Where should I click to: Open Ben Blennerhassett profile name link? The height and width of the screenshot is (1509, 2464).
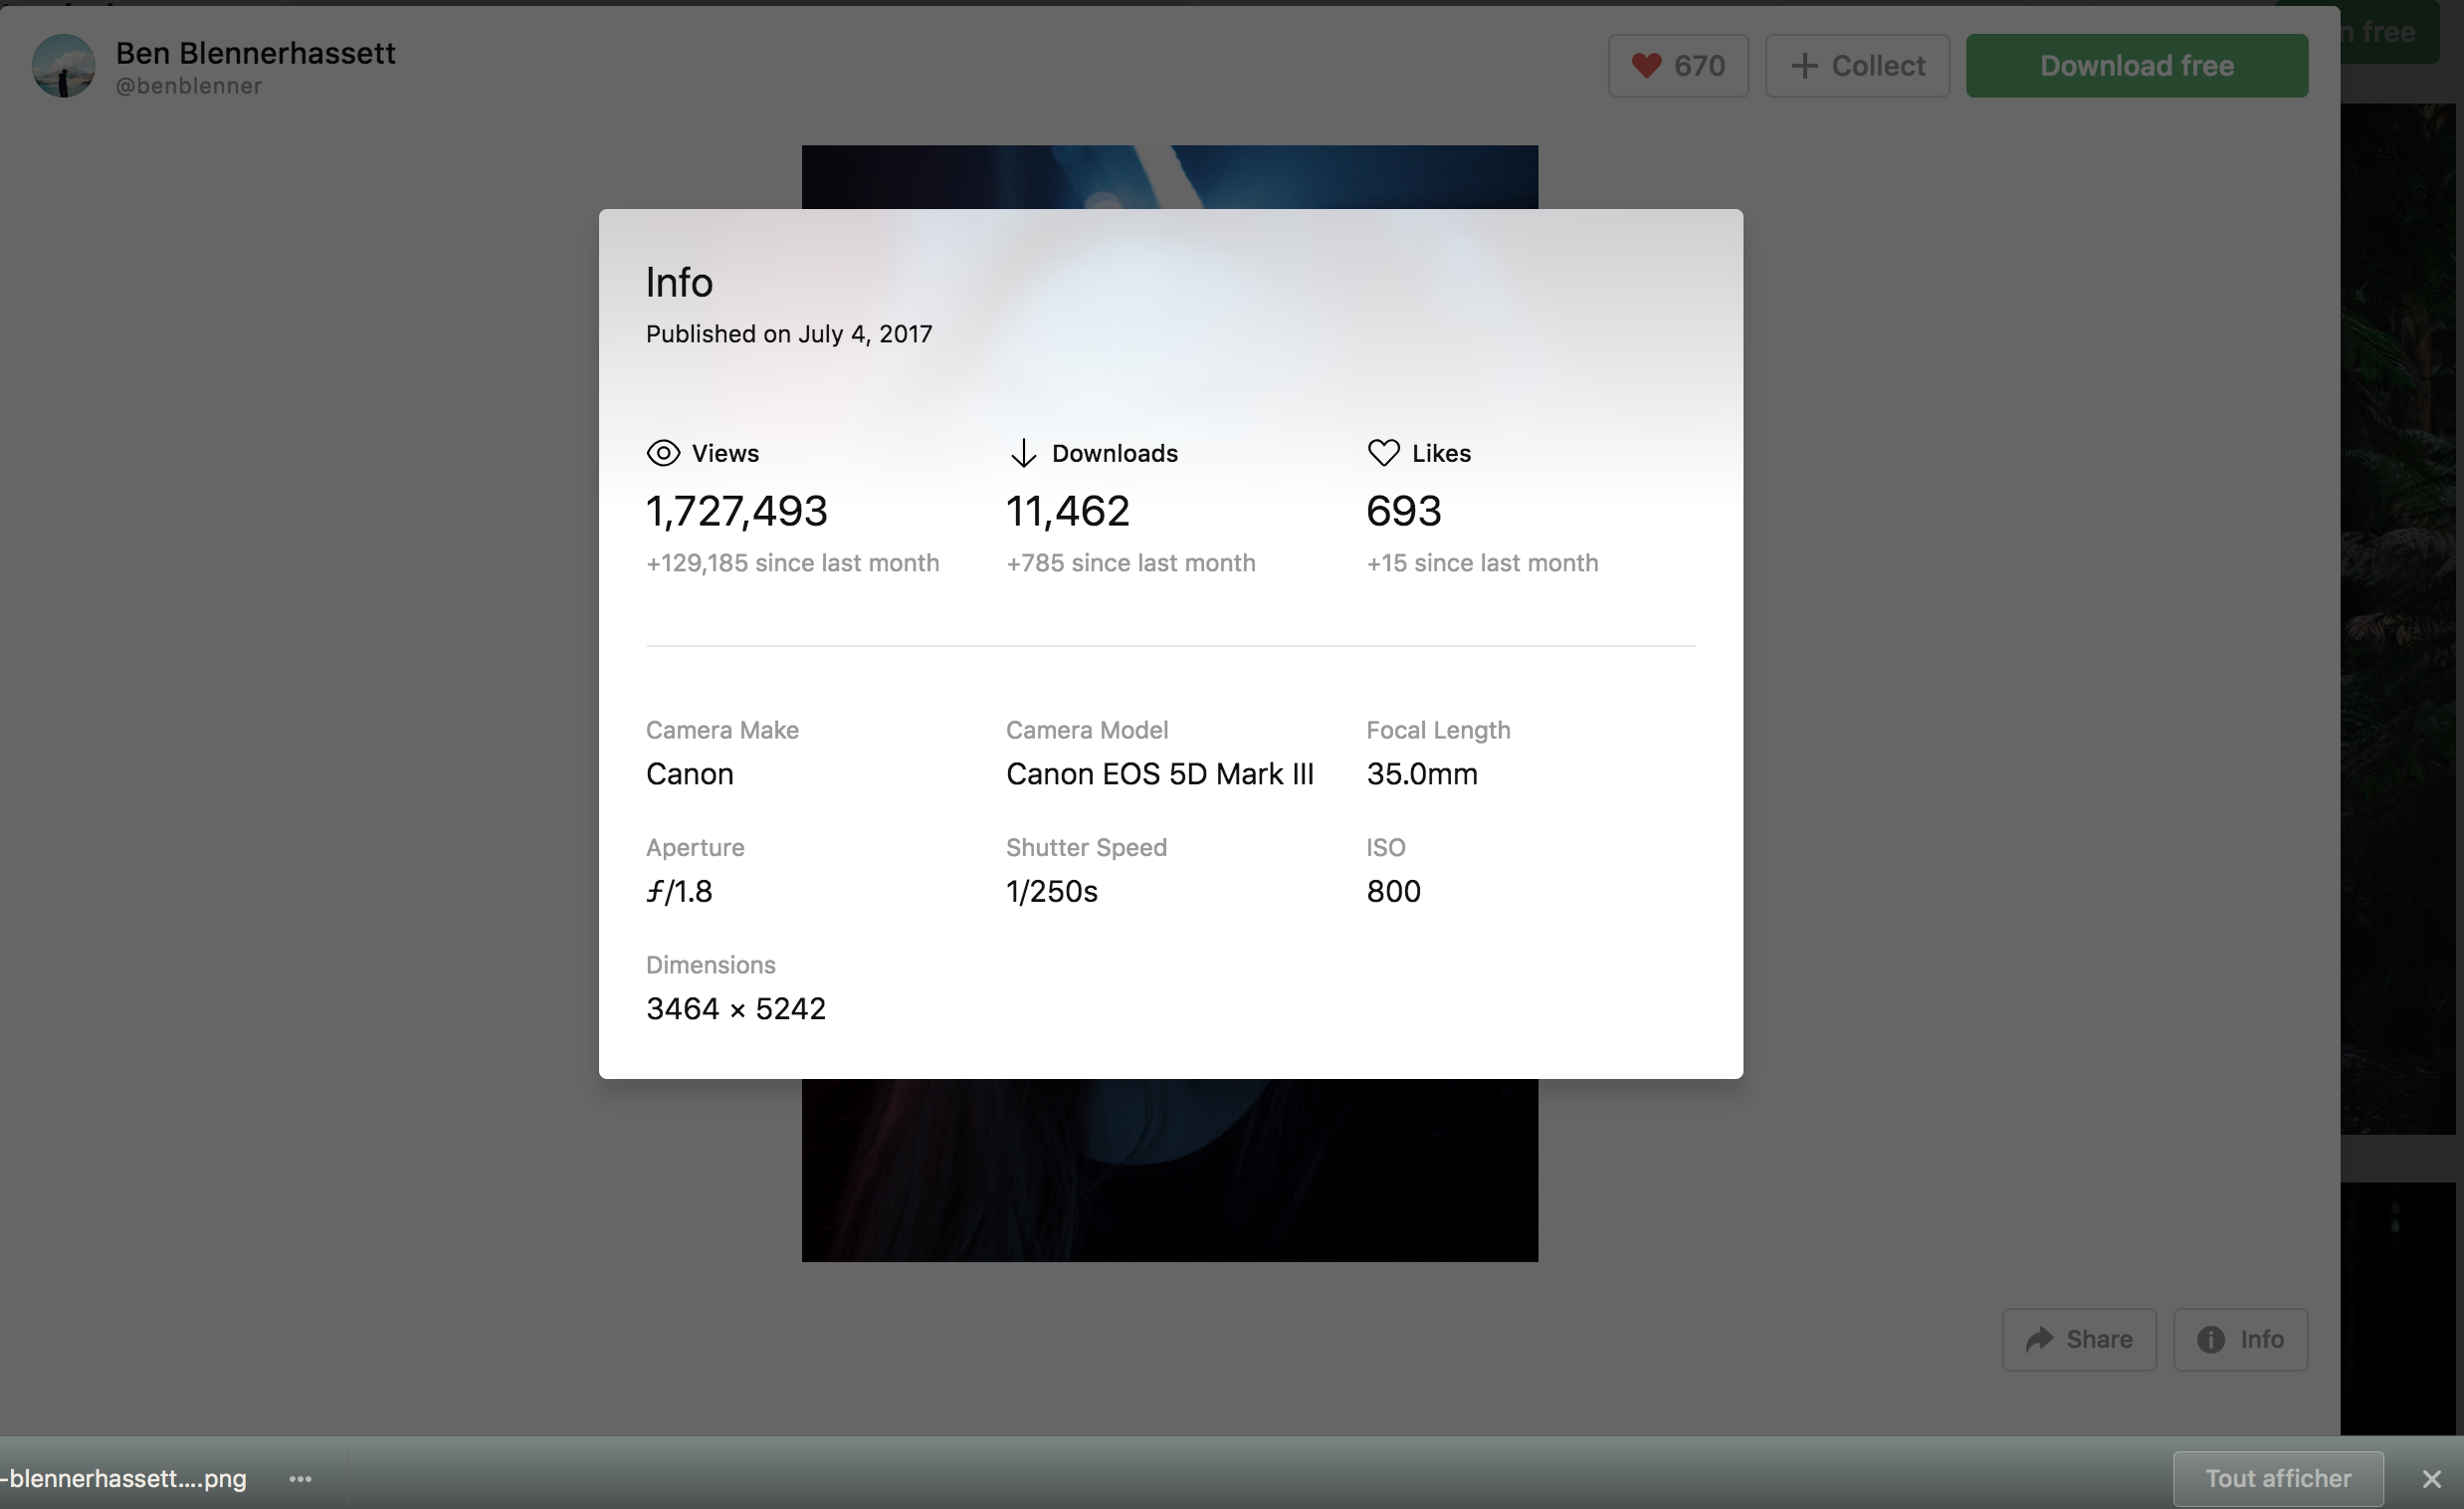tap(255, 53)
